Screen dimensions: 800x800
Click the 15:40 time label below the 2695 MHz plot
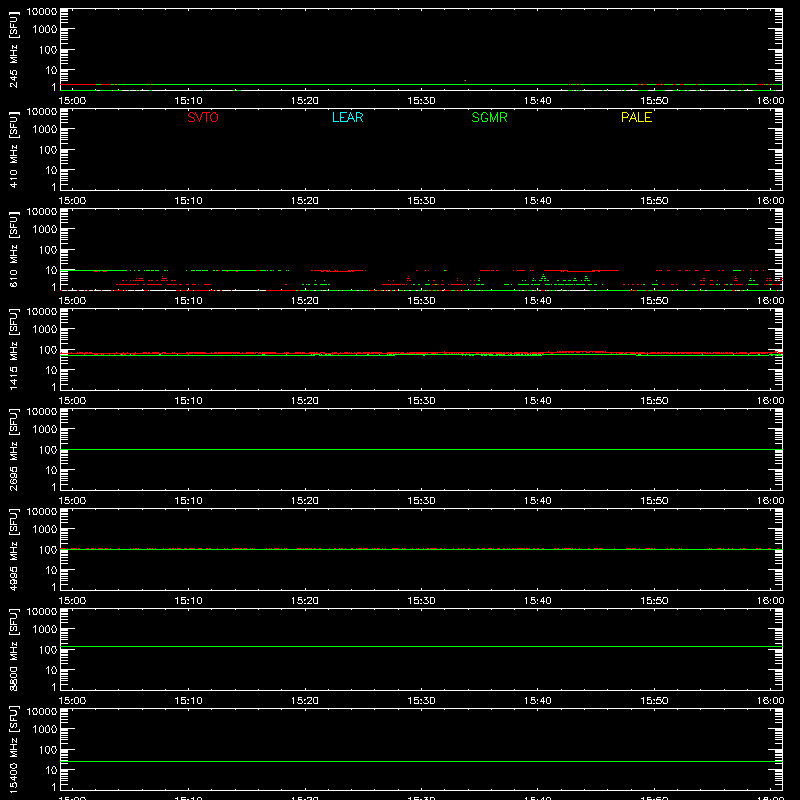(537, 501)
